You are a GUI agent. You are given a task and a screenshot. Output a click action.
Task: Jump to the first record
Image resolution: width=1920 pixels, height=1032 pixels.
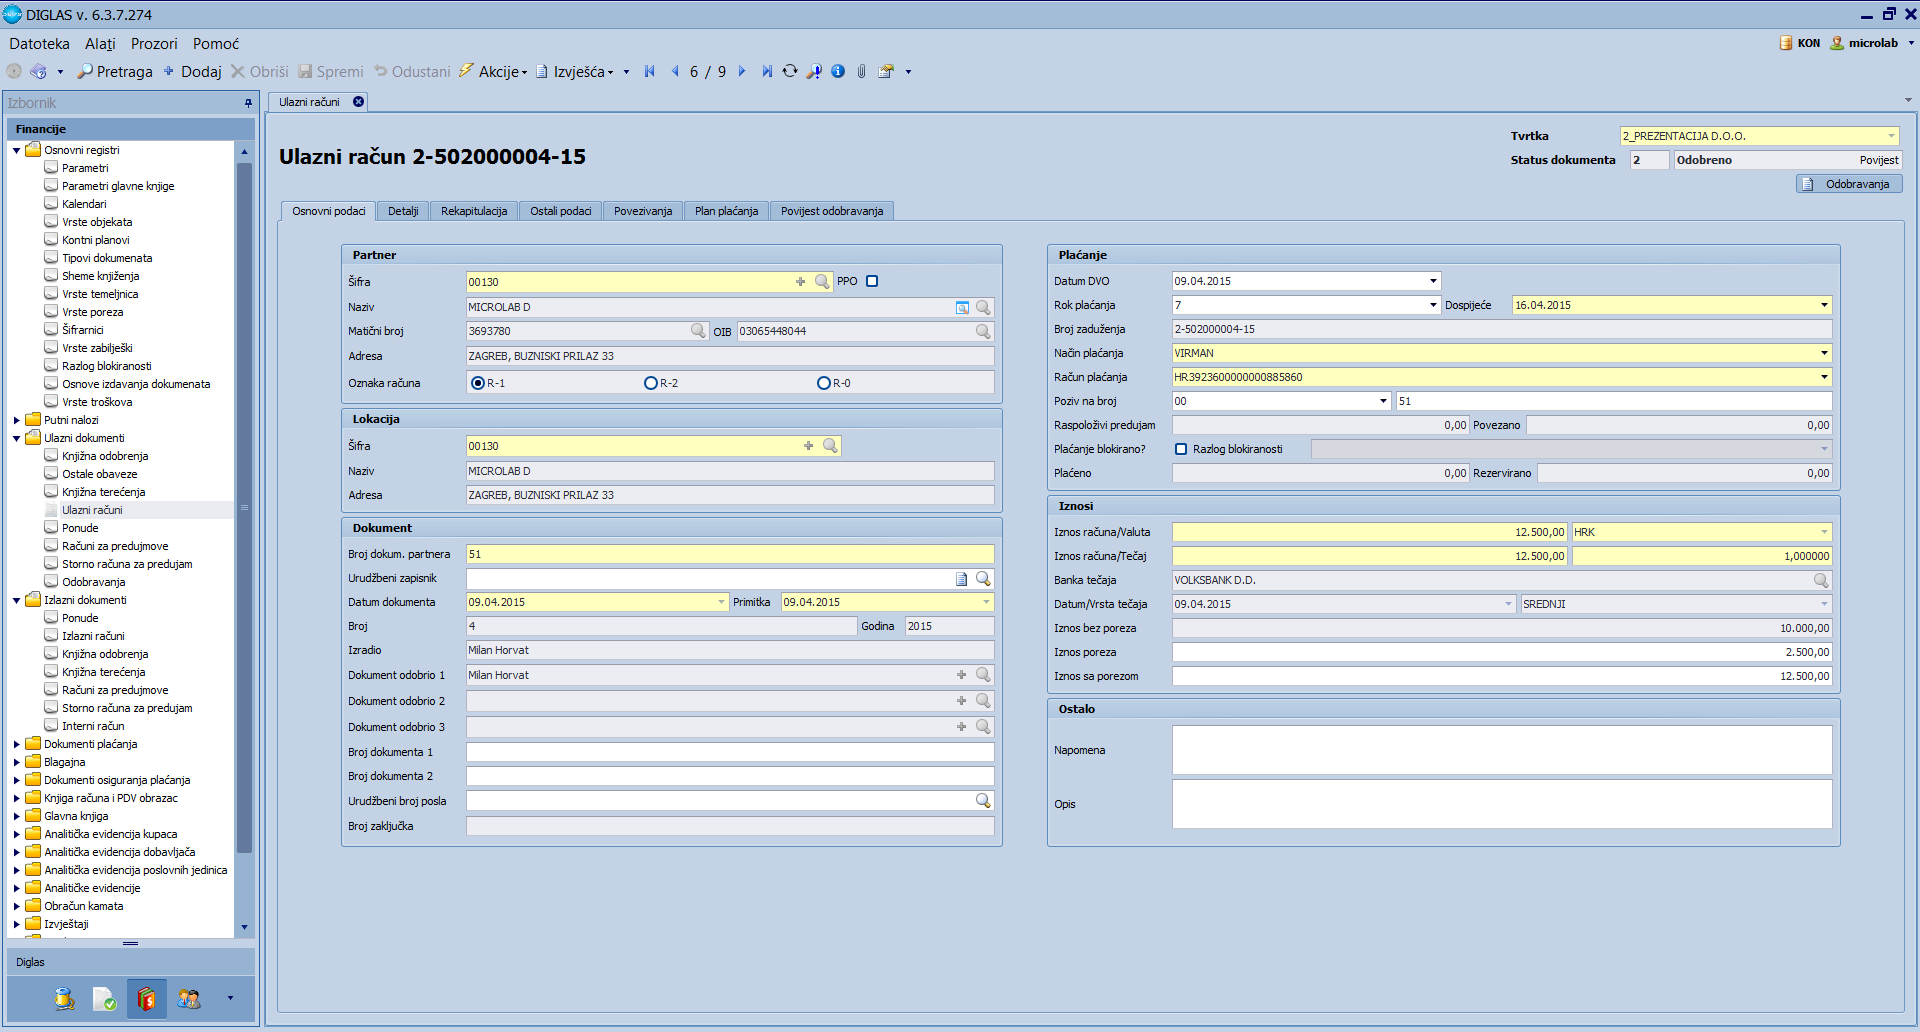(x=650, y=71)
